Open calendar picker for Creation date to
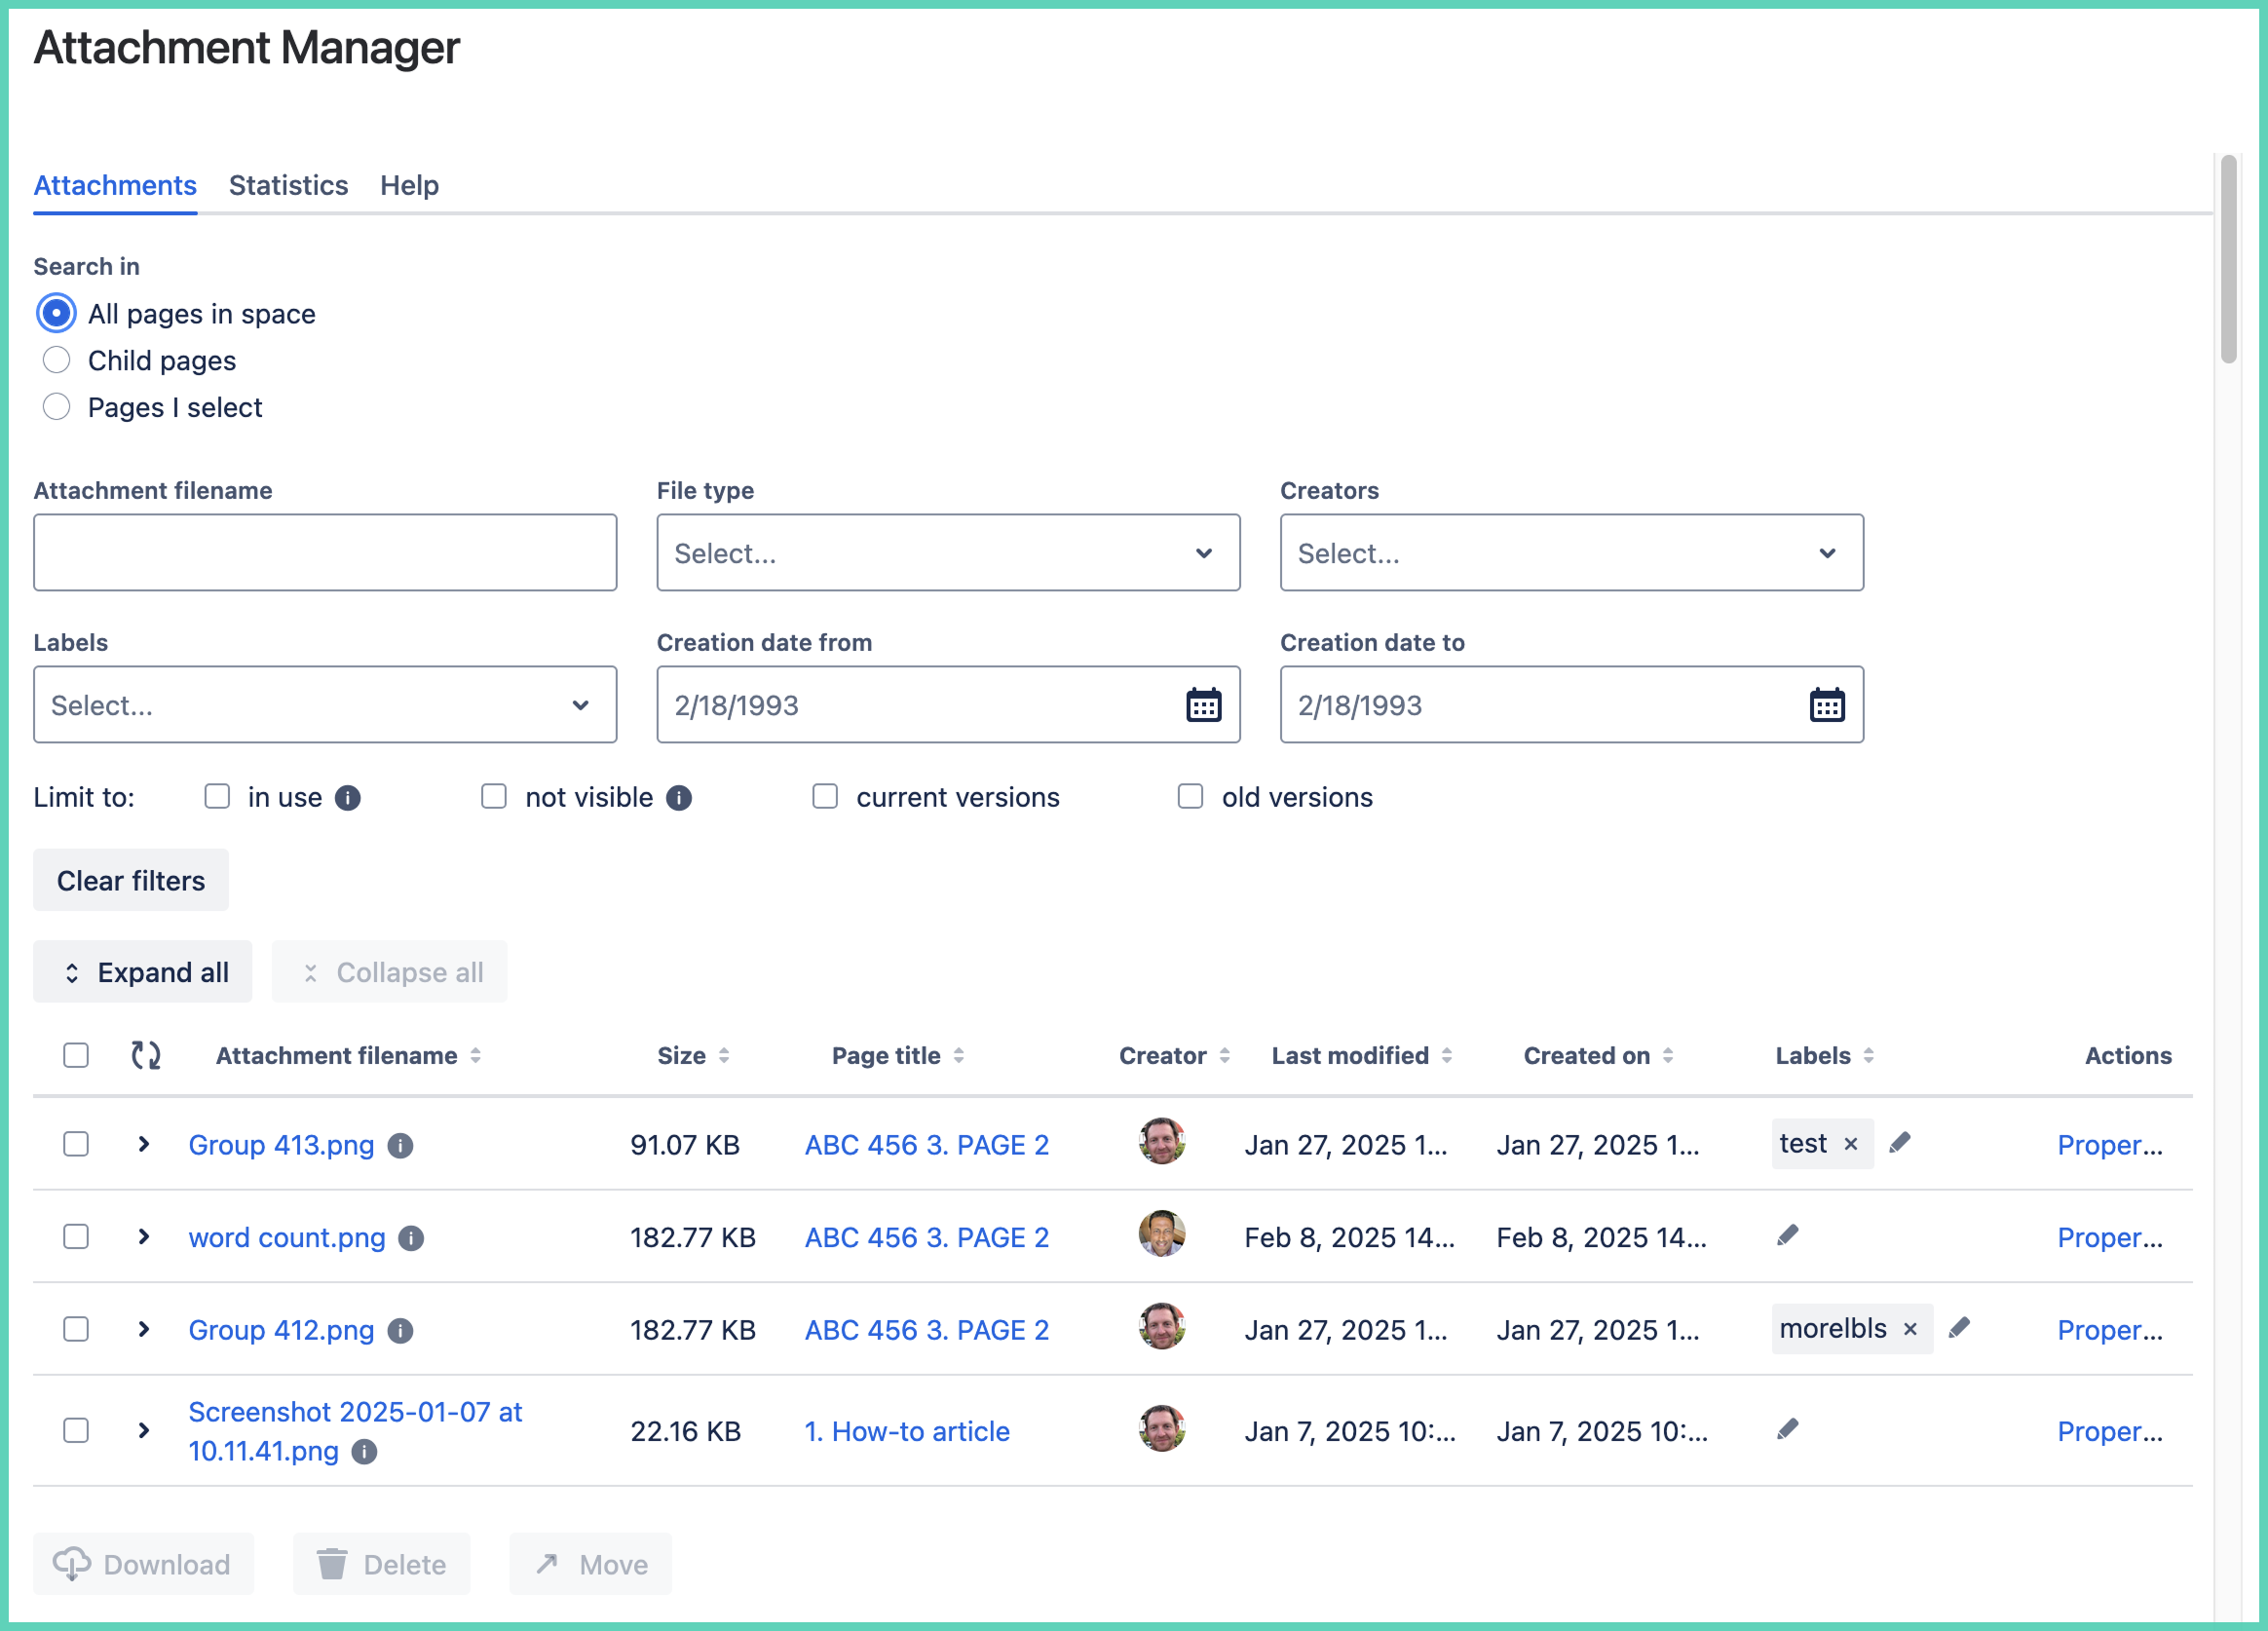This screenshot has height=1631, width=2268. tap(1826, 705)
